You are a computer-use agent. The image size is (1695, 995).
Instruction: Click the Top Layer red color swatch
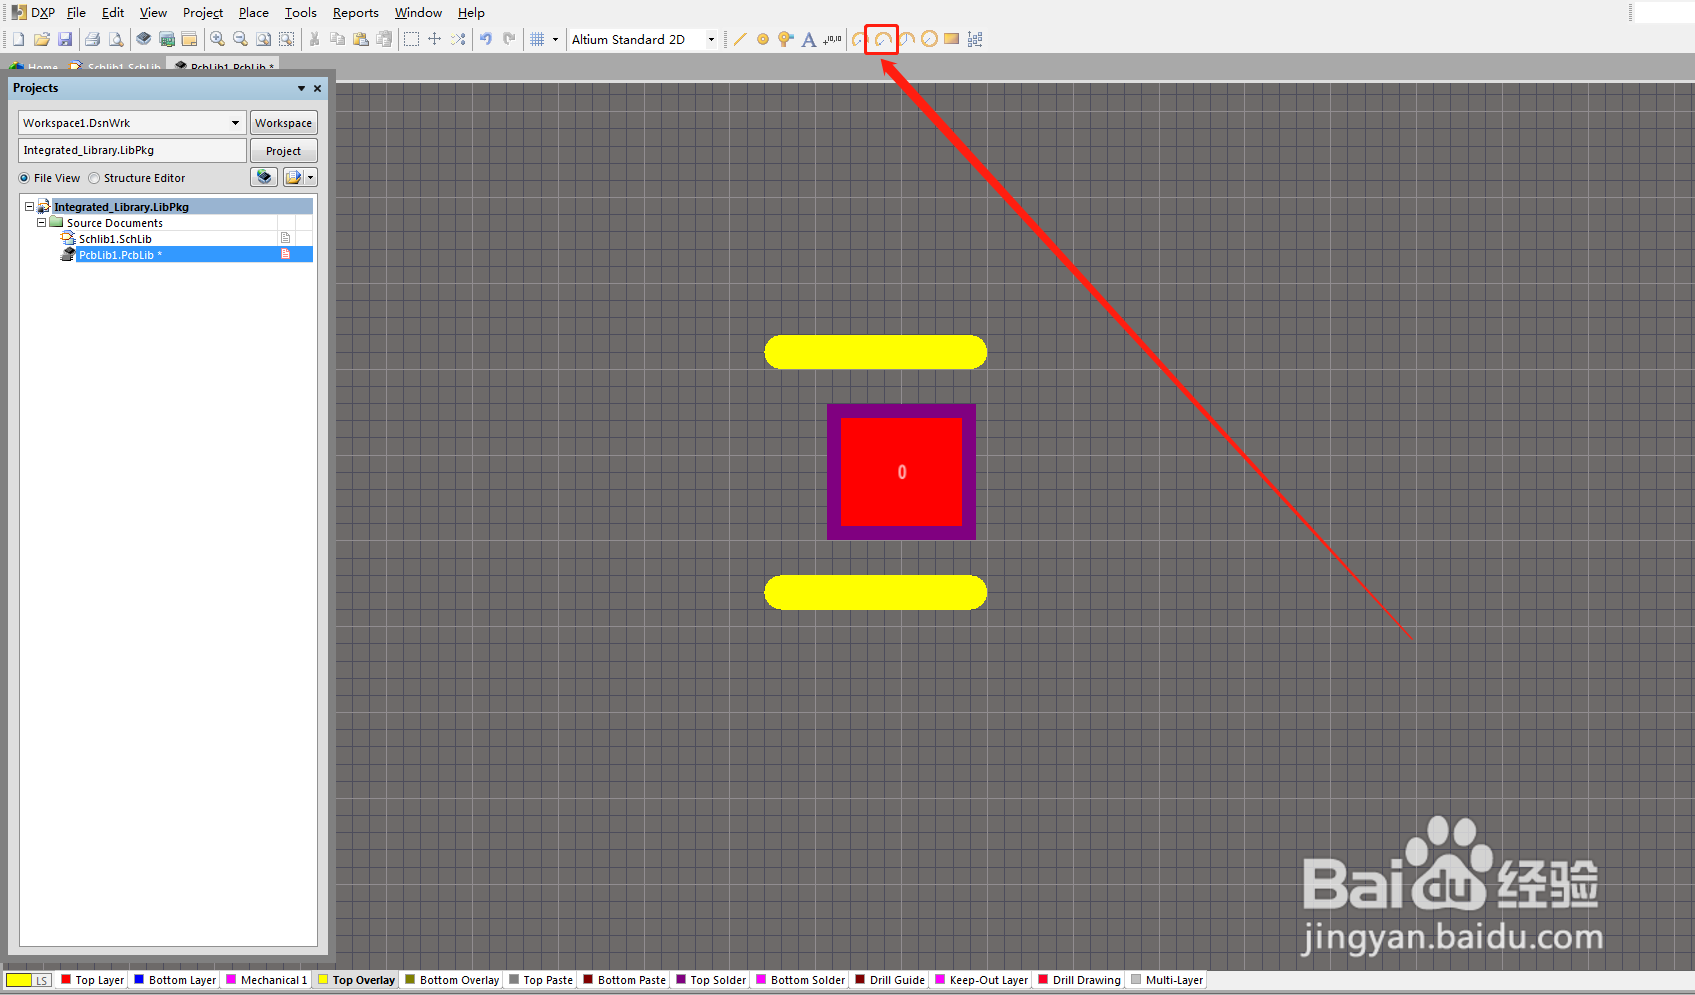[66, 980]
